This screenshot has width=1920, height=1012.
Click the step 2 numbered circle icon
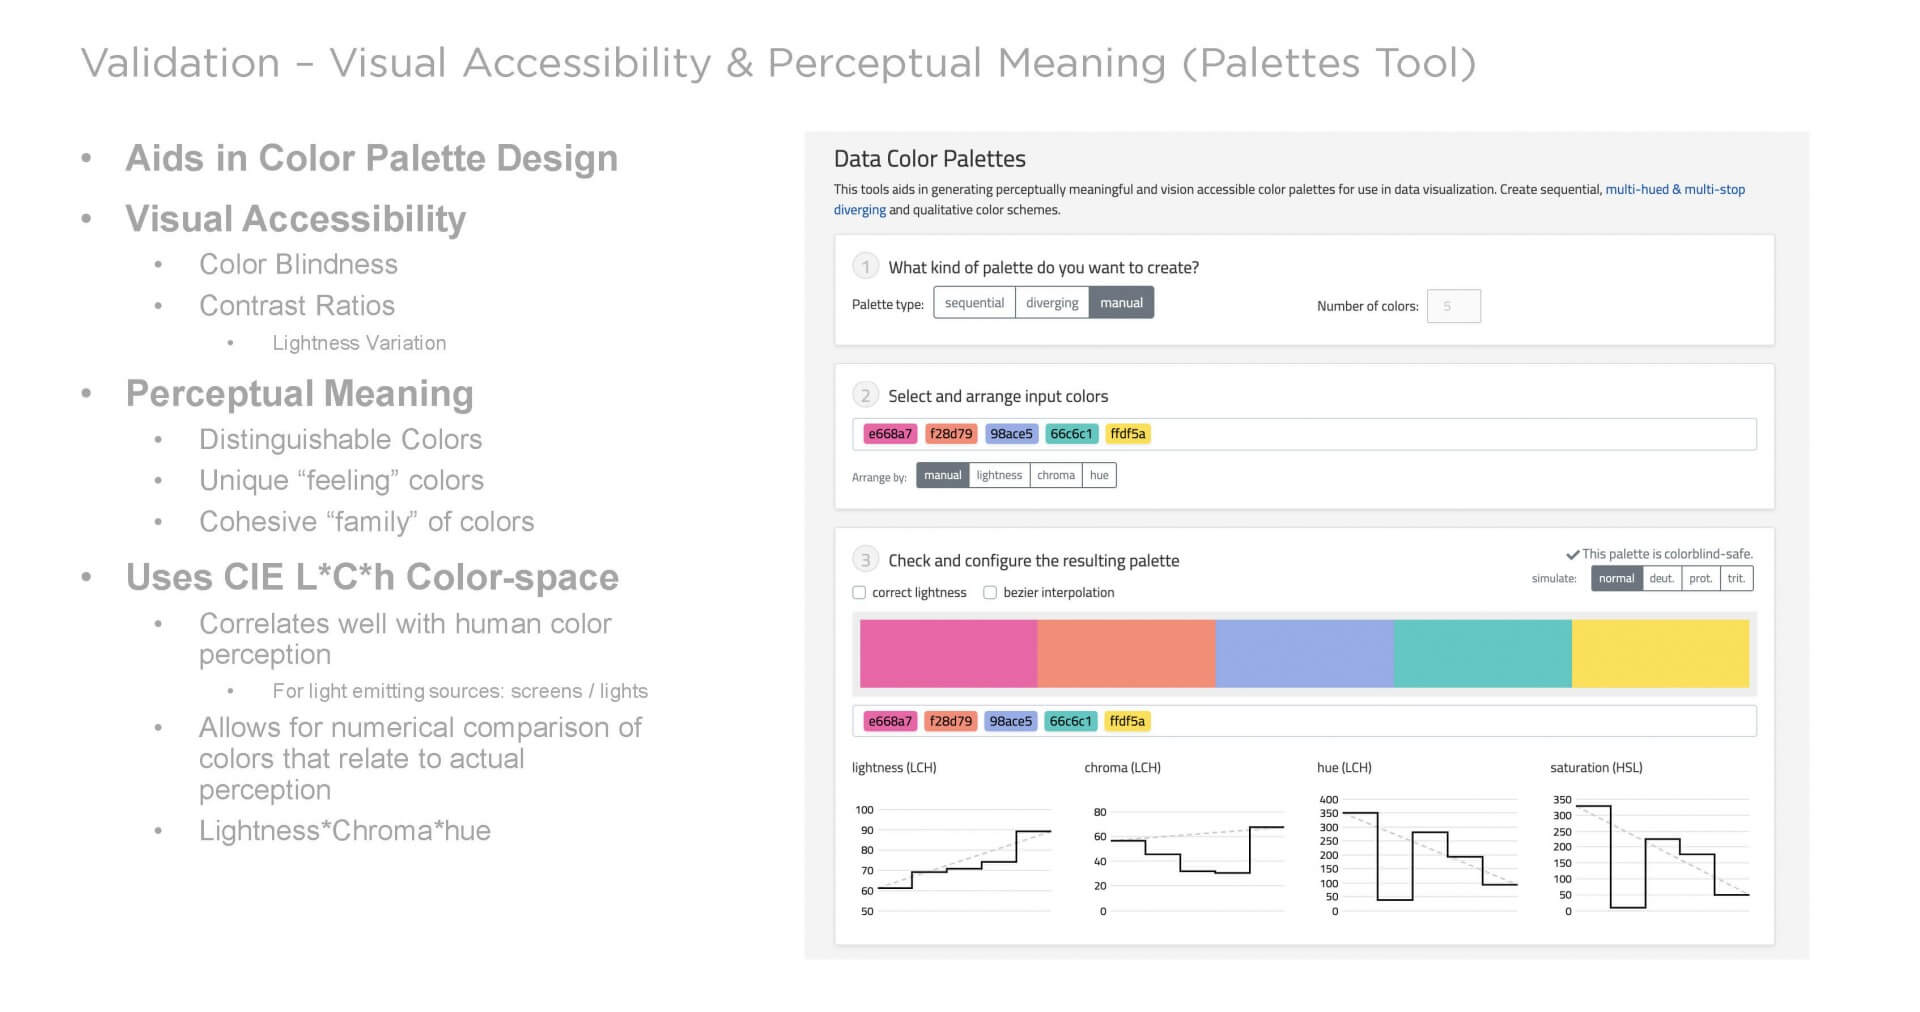coord(864,395)
